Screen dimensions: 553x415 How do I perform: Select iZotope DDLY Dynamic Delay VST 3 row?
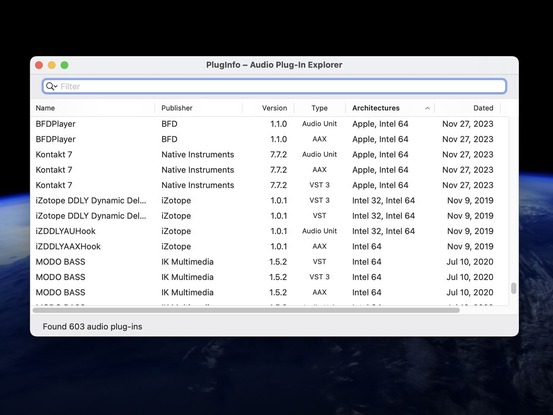click(x=270, y=201)
